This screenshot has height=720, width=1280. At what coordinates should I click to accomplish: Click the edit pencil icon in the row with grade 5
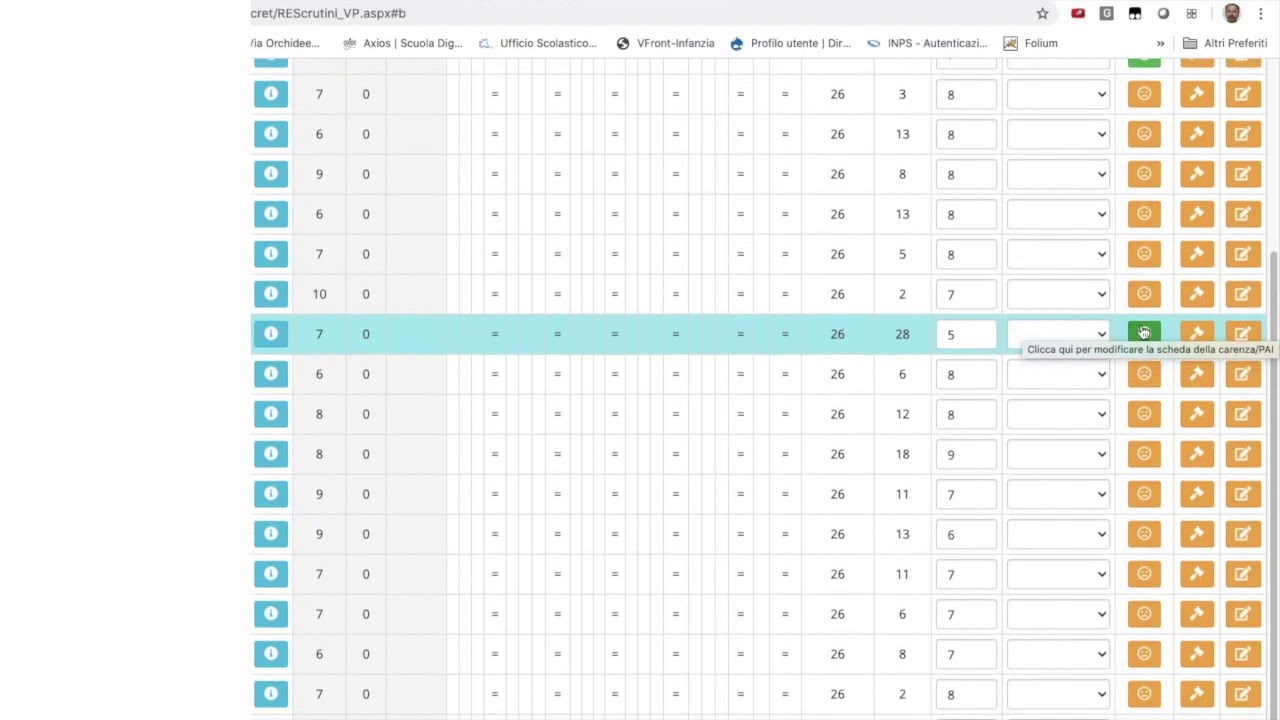click(1242, 334)
